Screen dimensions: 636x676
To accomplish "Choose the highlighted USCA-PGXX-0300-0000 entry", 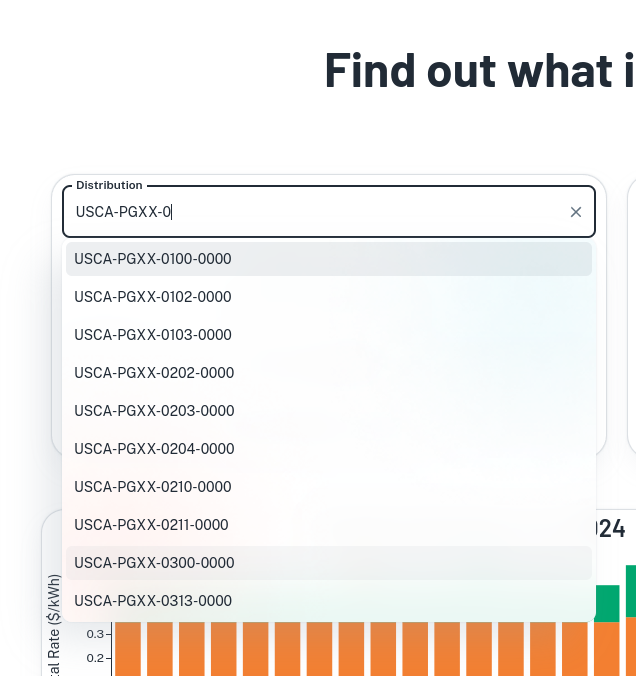I will point(329,563).
